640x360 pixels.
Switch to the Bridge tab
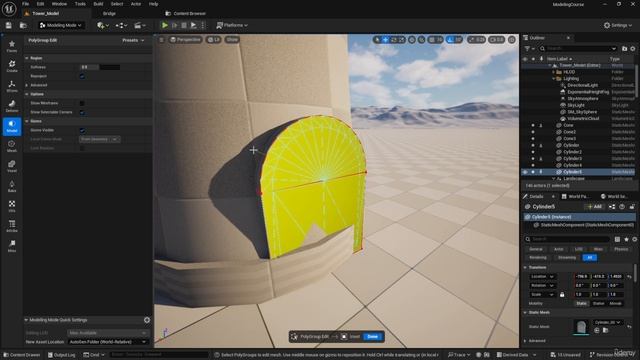(x=109, y=13)
